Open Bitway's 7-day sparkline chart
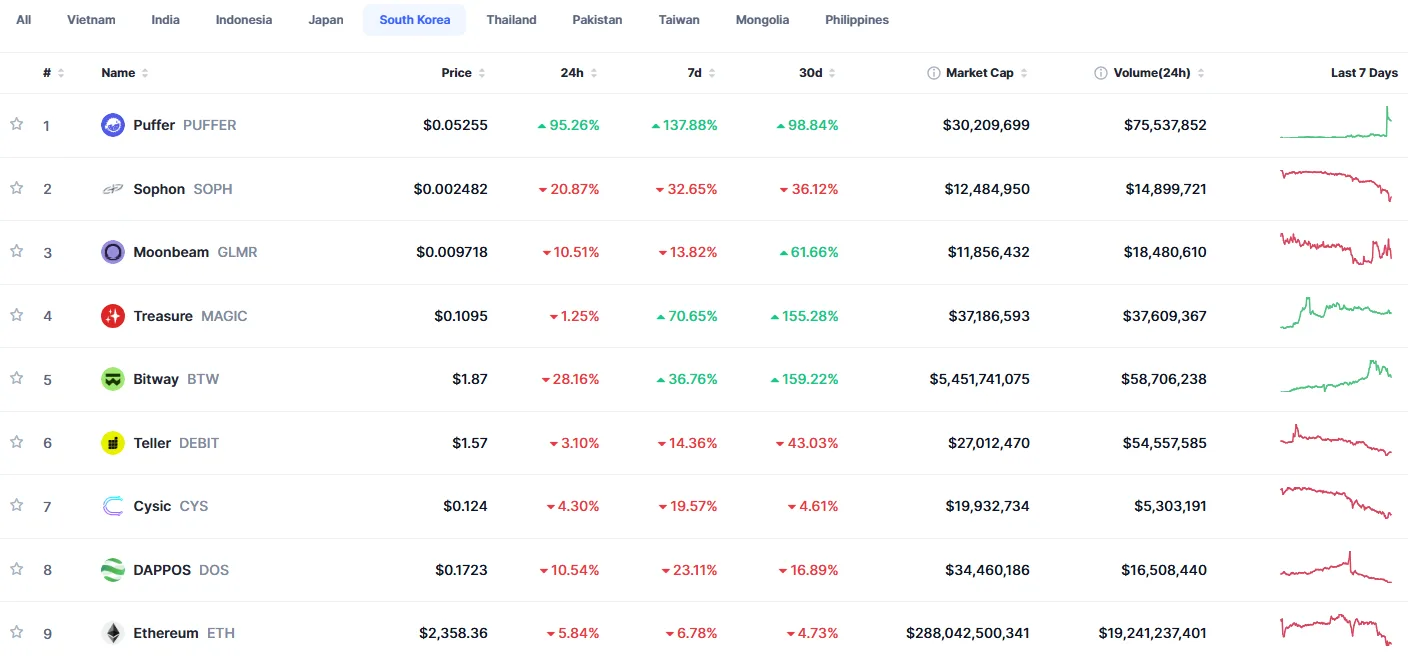This screenshot has height=660, width=1408. [1336, 376]
